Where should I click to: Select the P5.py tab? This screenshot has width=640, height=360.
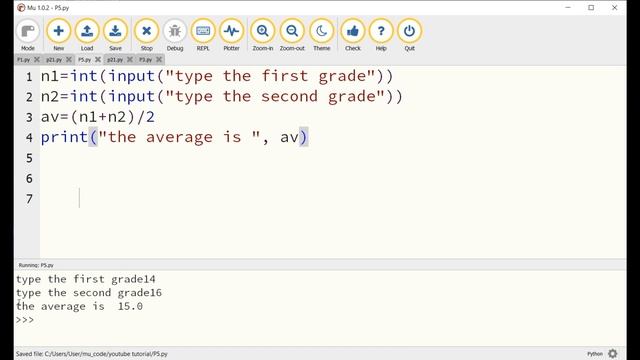coord(84,60)
